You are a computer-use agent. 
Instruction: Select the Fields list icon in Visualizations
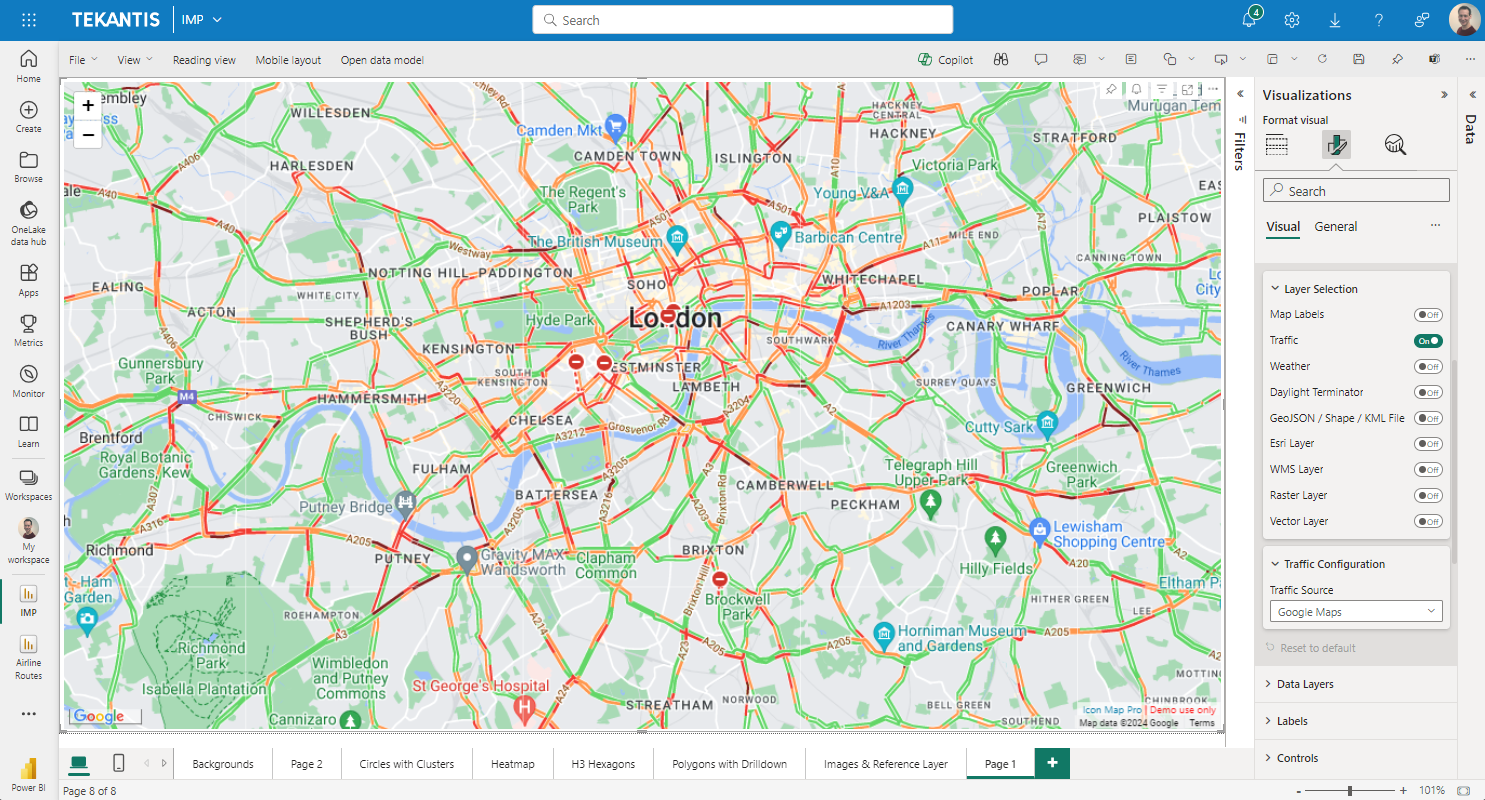coord(1277,144)
